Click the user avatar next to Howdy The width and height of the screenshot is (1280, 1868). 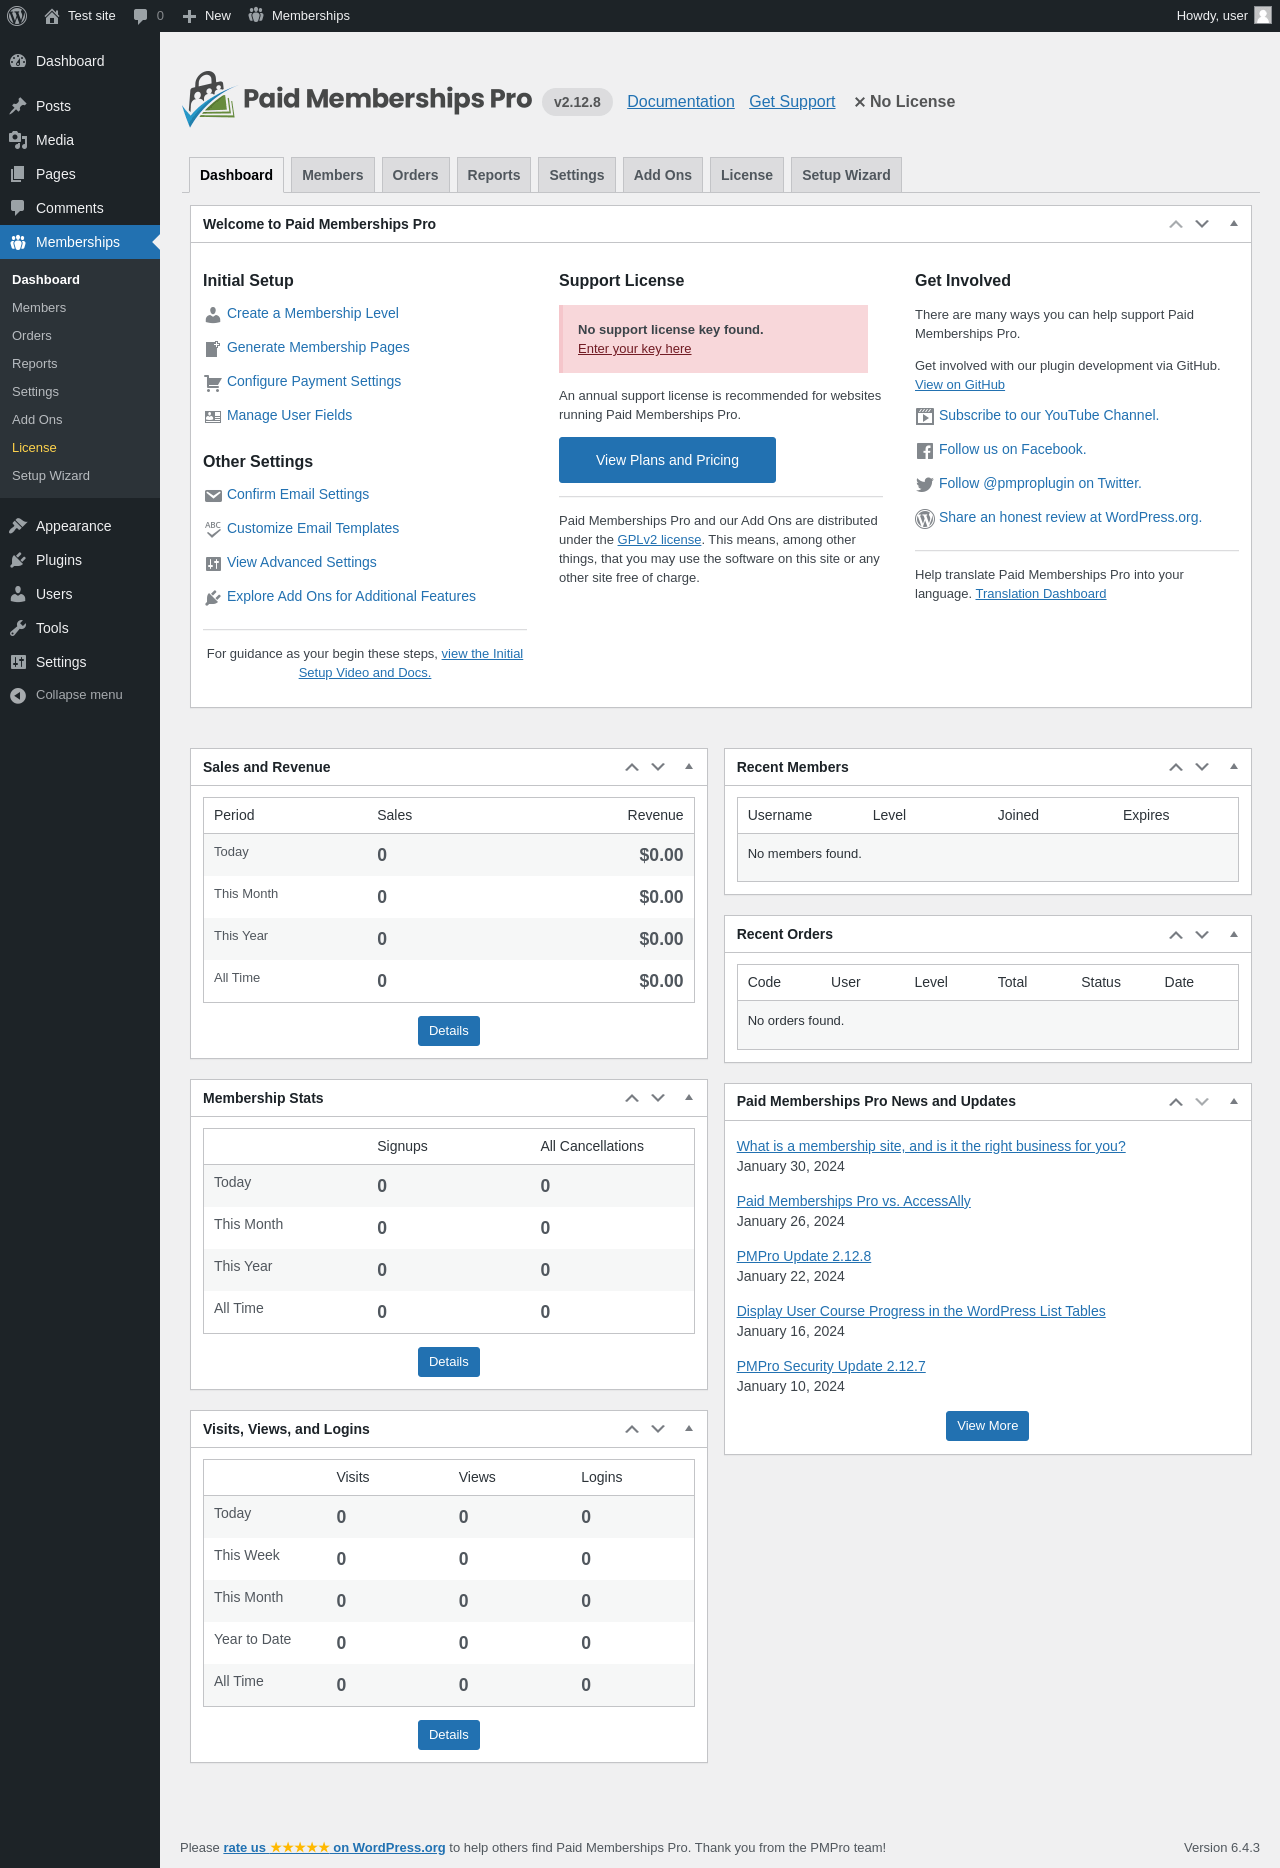coord(1263,15)
